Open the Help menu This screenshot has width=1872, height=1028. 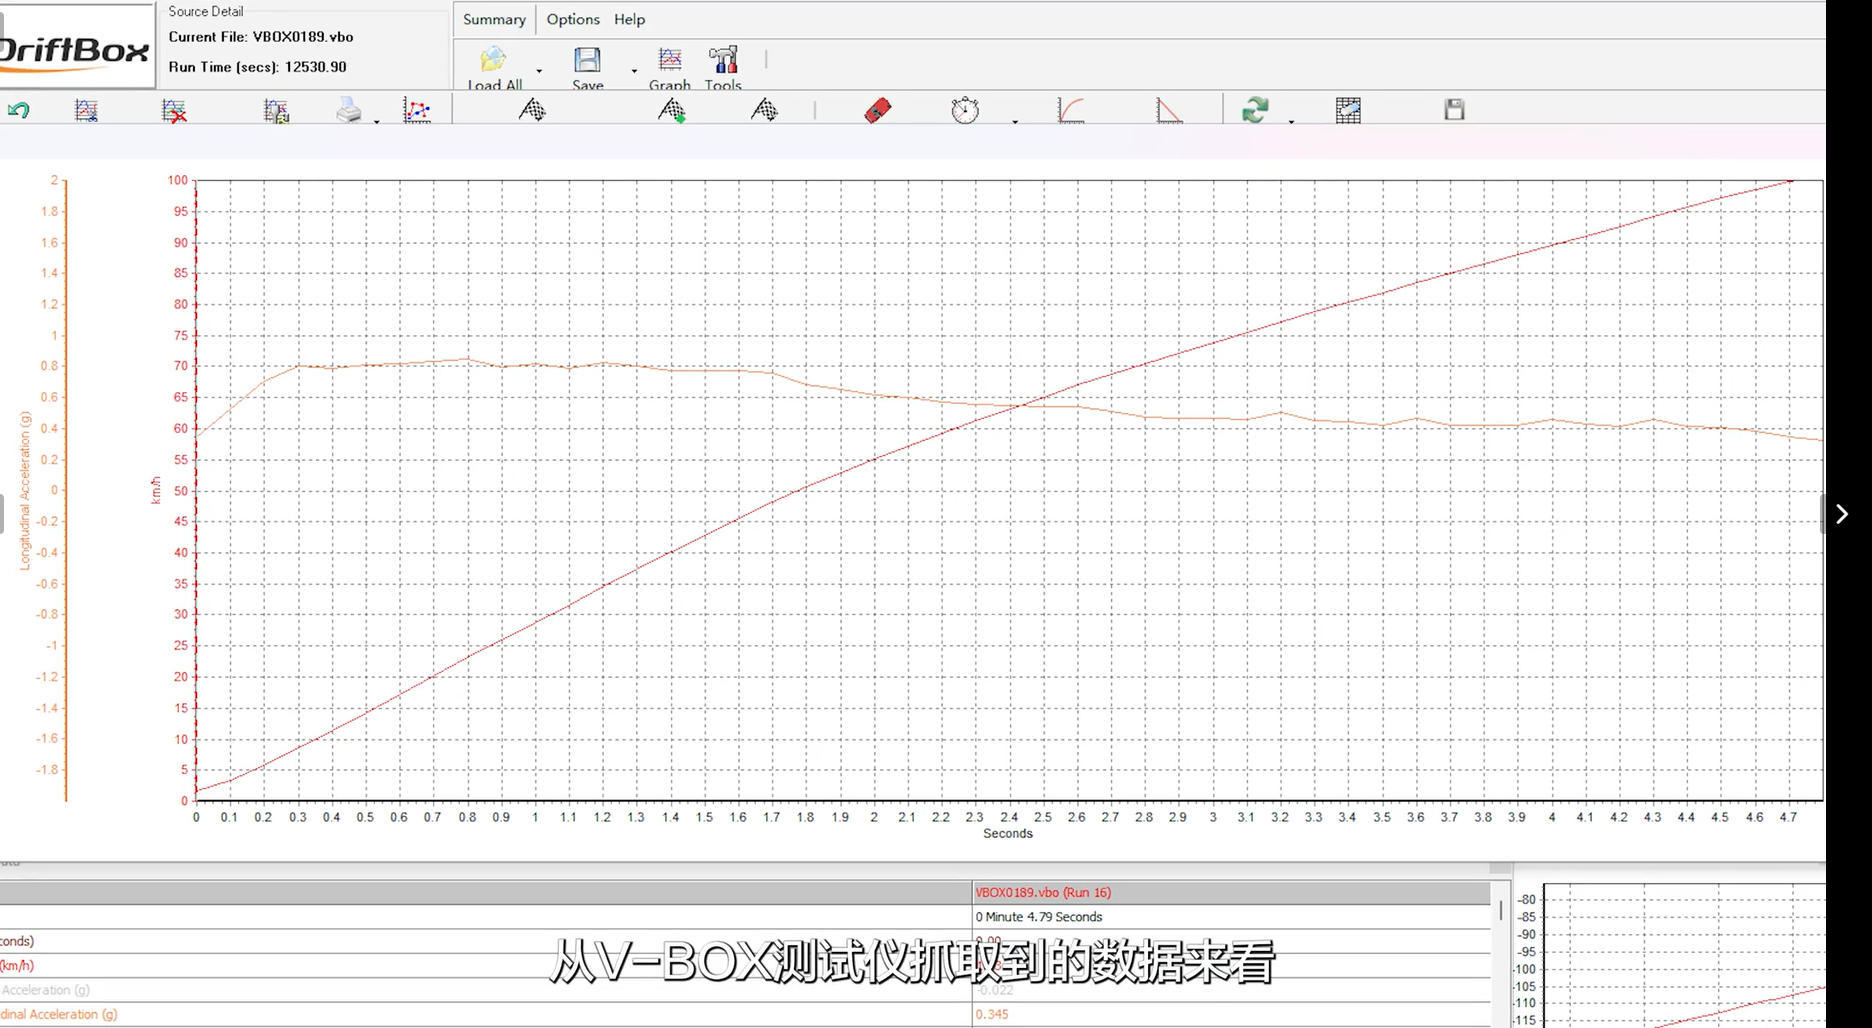(x=629, y=19)
